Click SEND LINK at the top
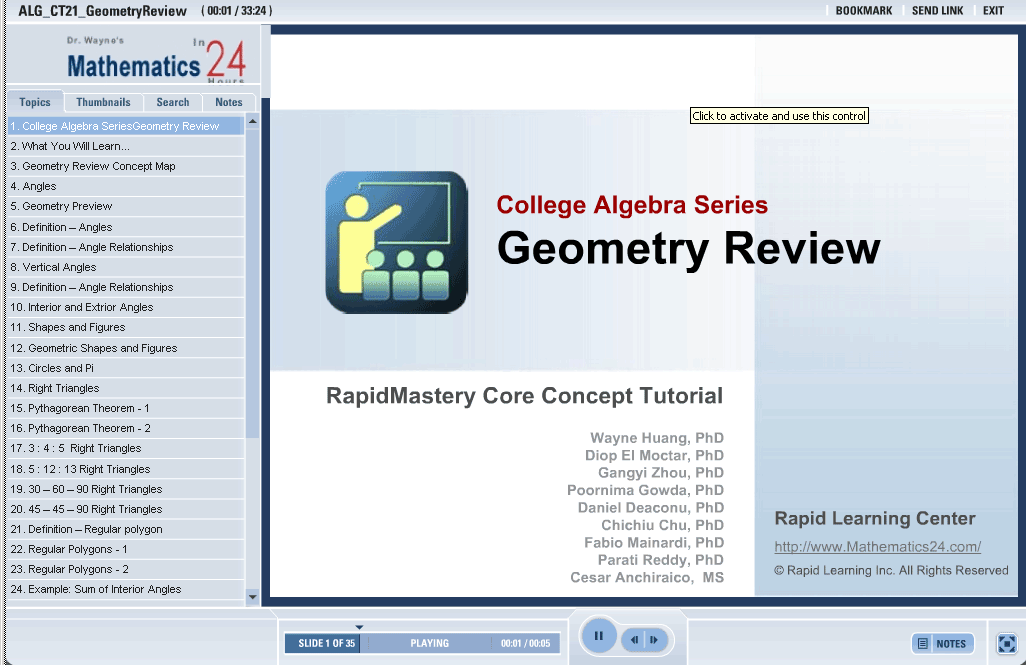Viewport: 1026px width, 665px height. pos(937,11)
